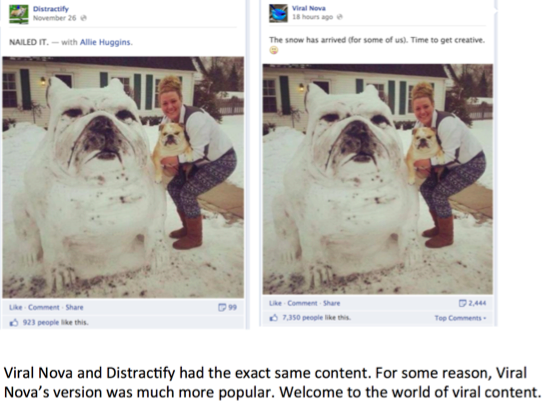The width and height of the screenshot is (555, 404).
Task: Click the comment count icon showing 2,444
Action: coord(462,303)
